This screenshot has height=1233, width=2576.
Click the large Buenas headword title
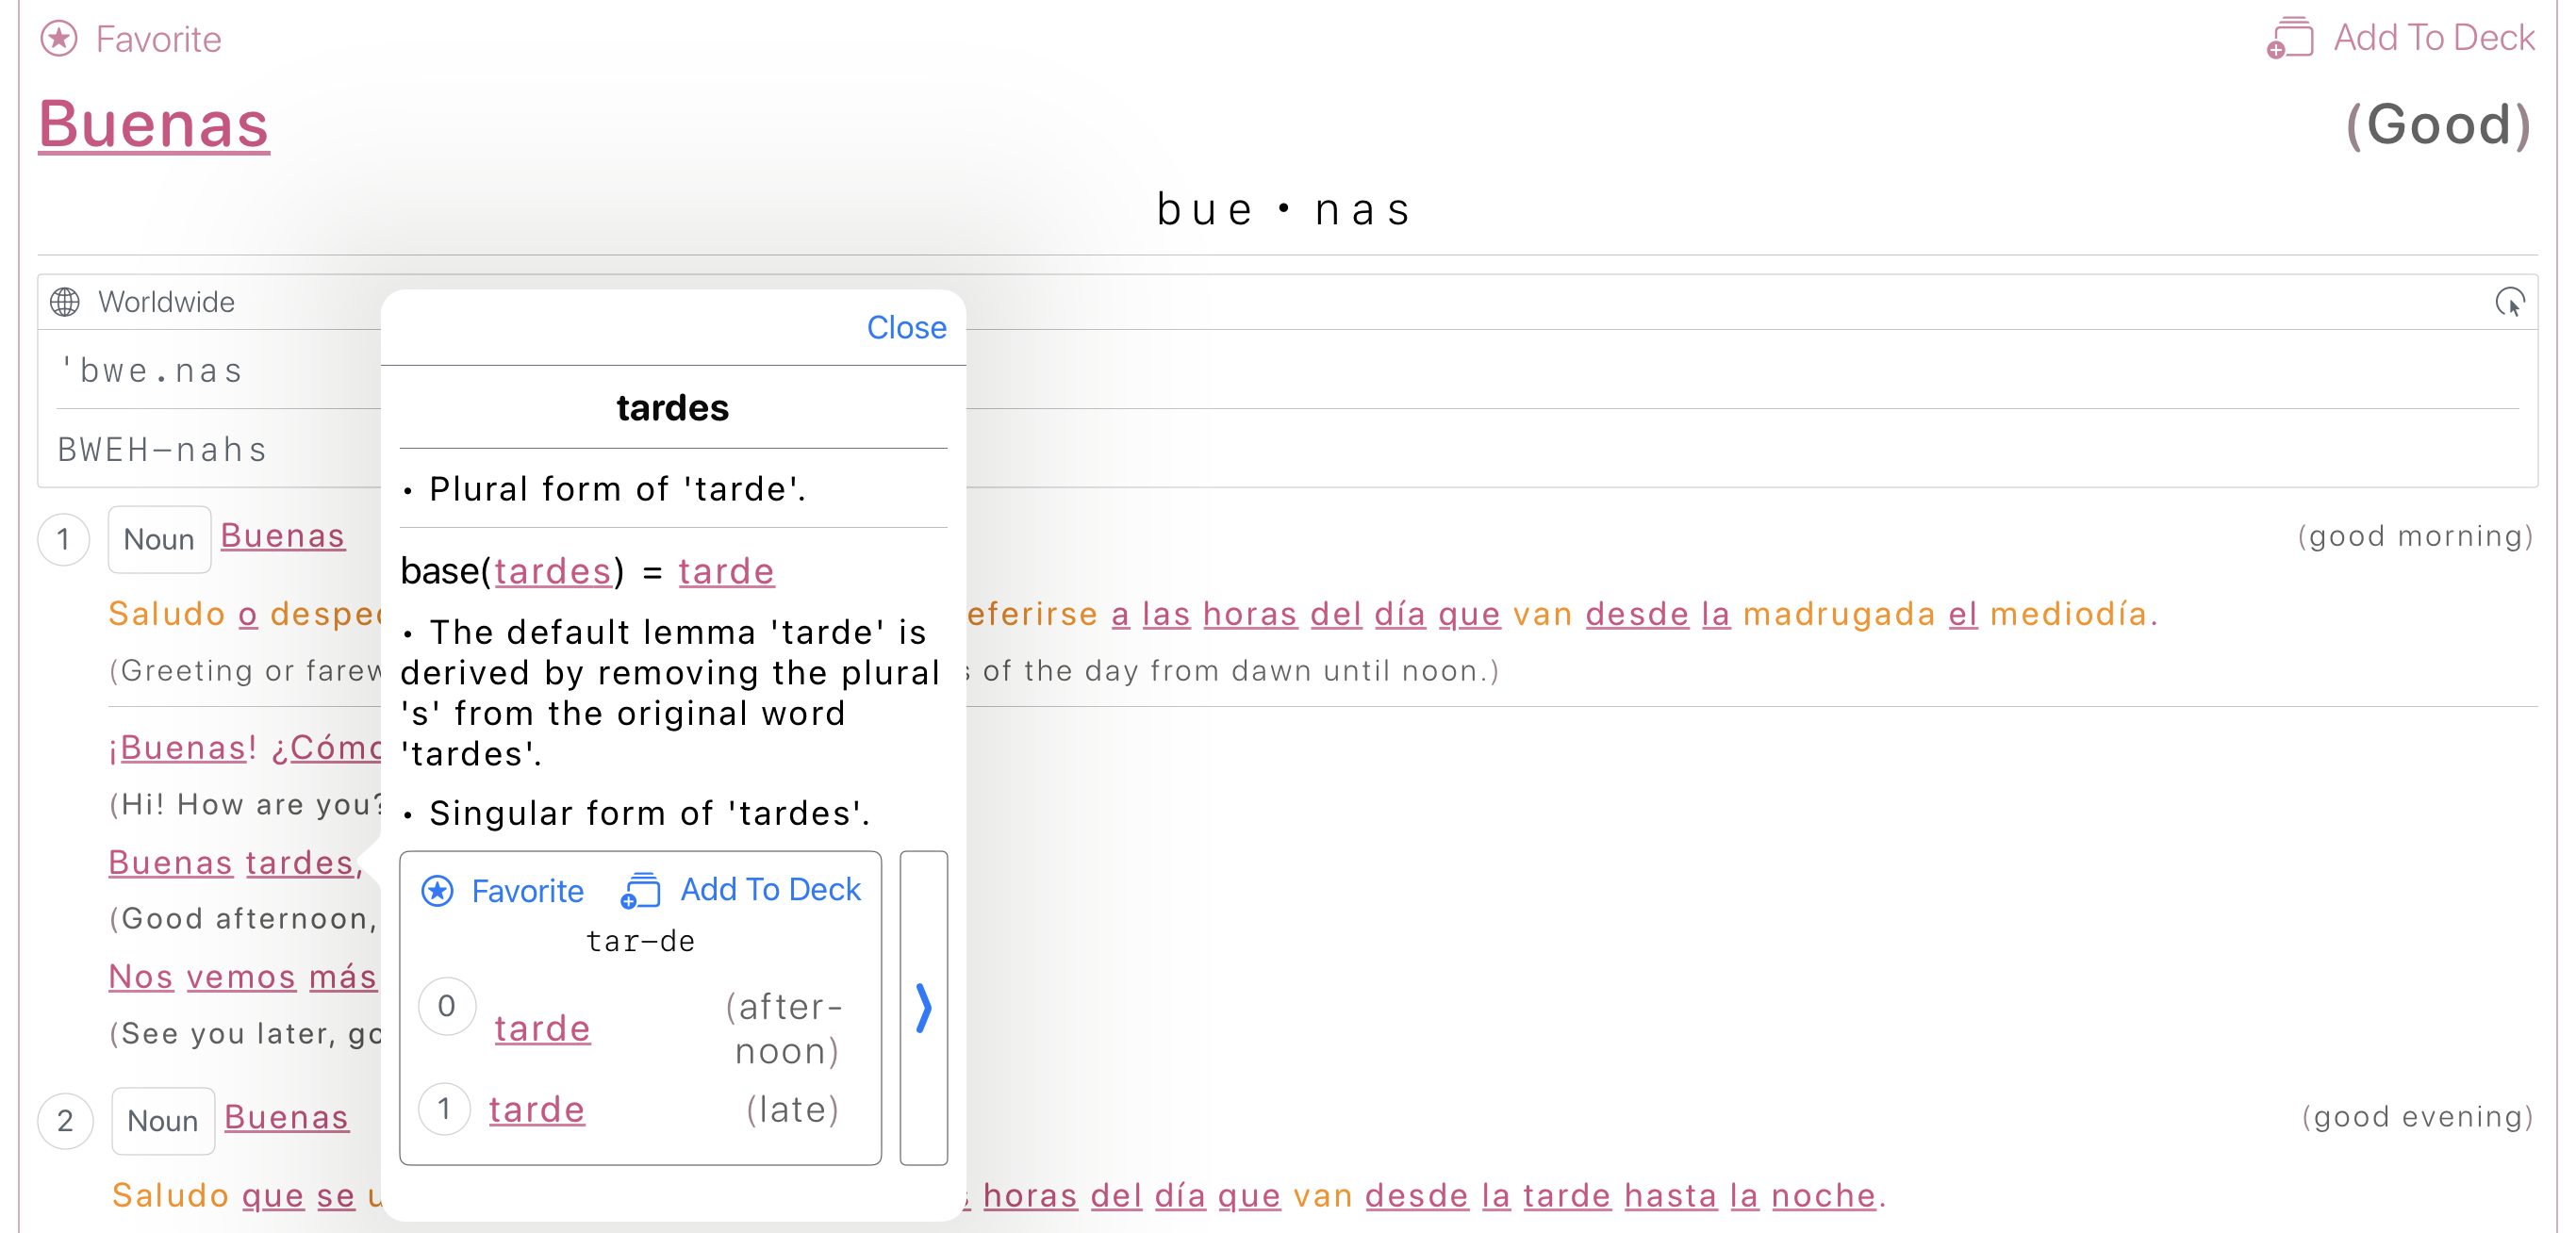pos(154,124)
